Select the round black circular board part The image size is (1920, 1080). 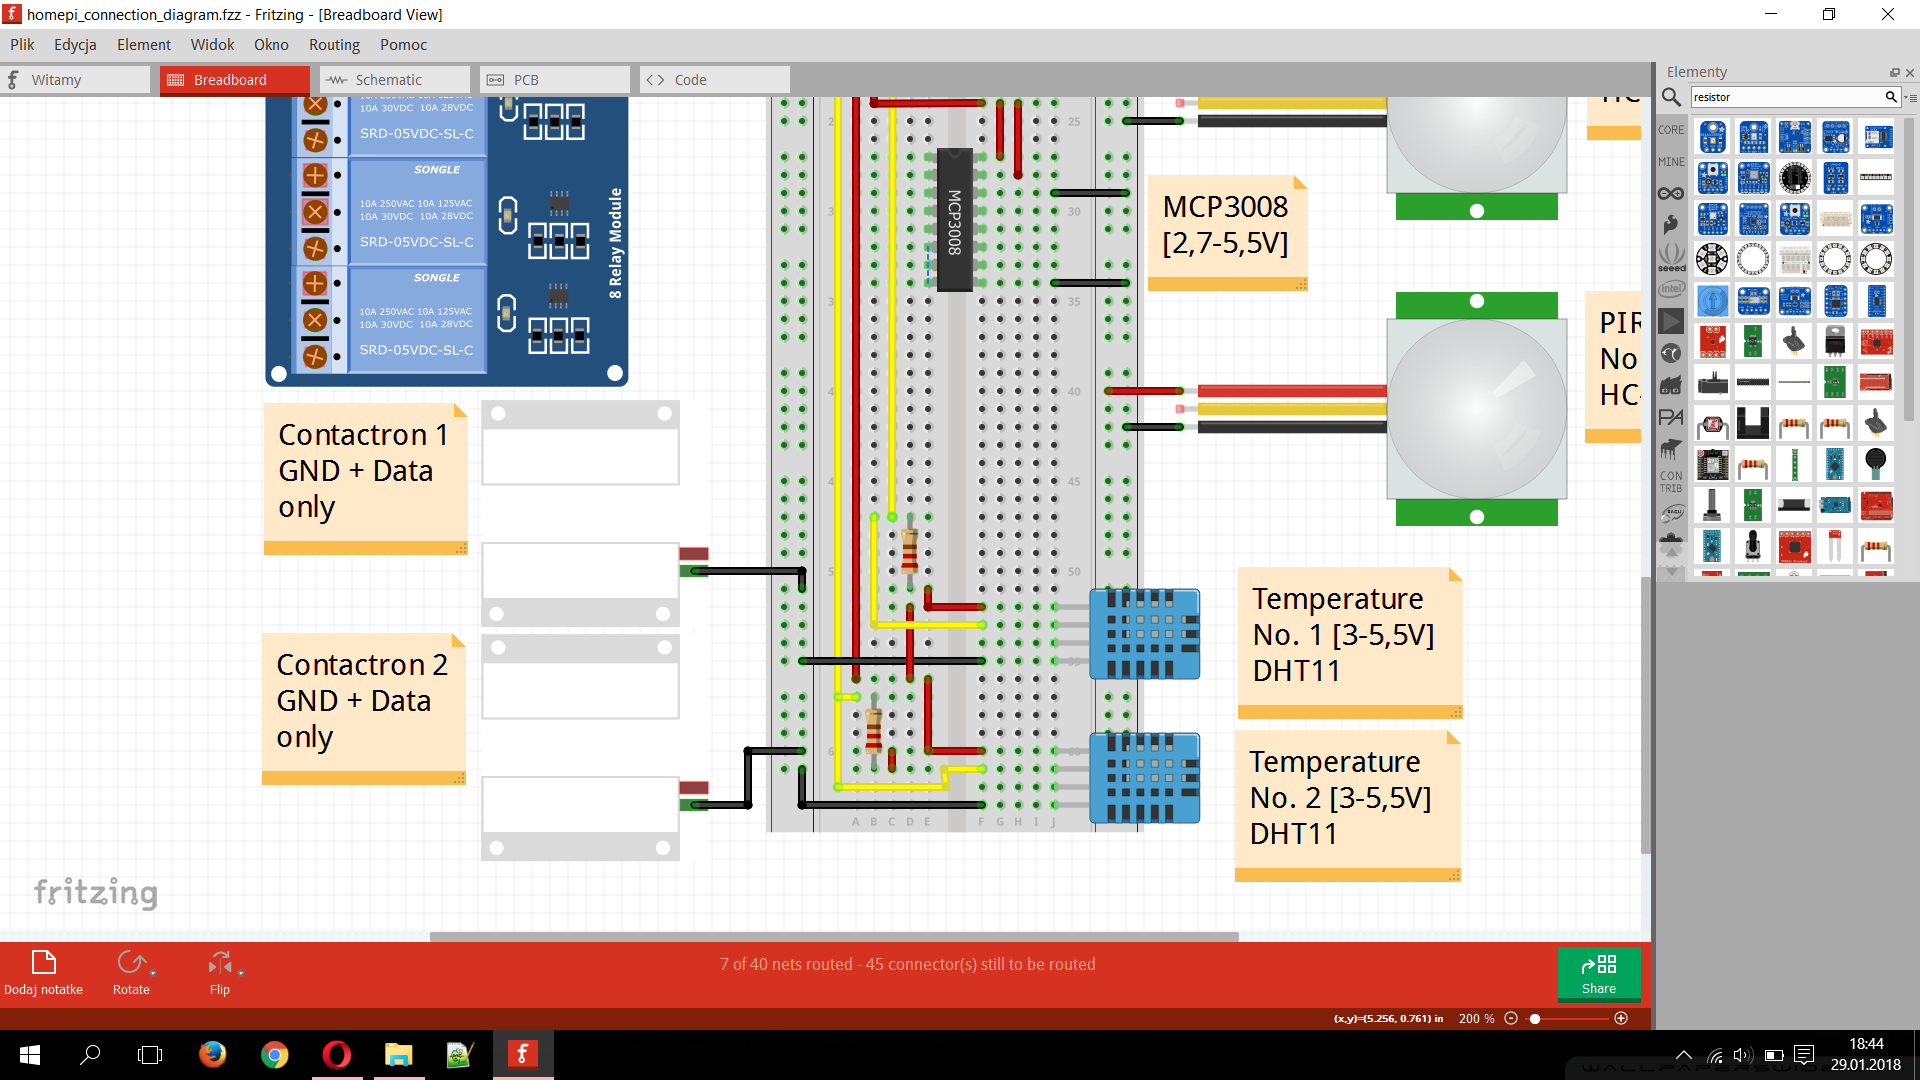[1794, 178]
